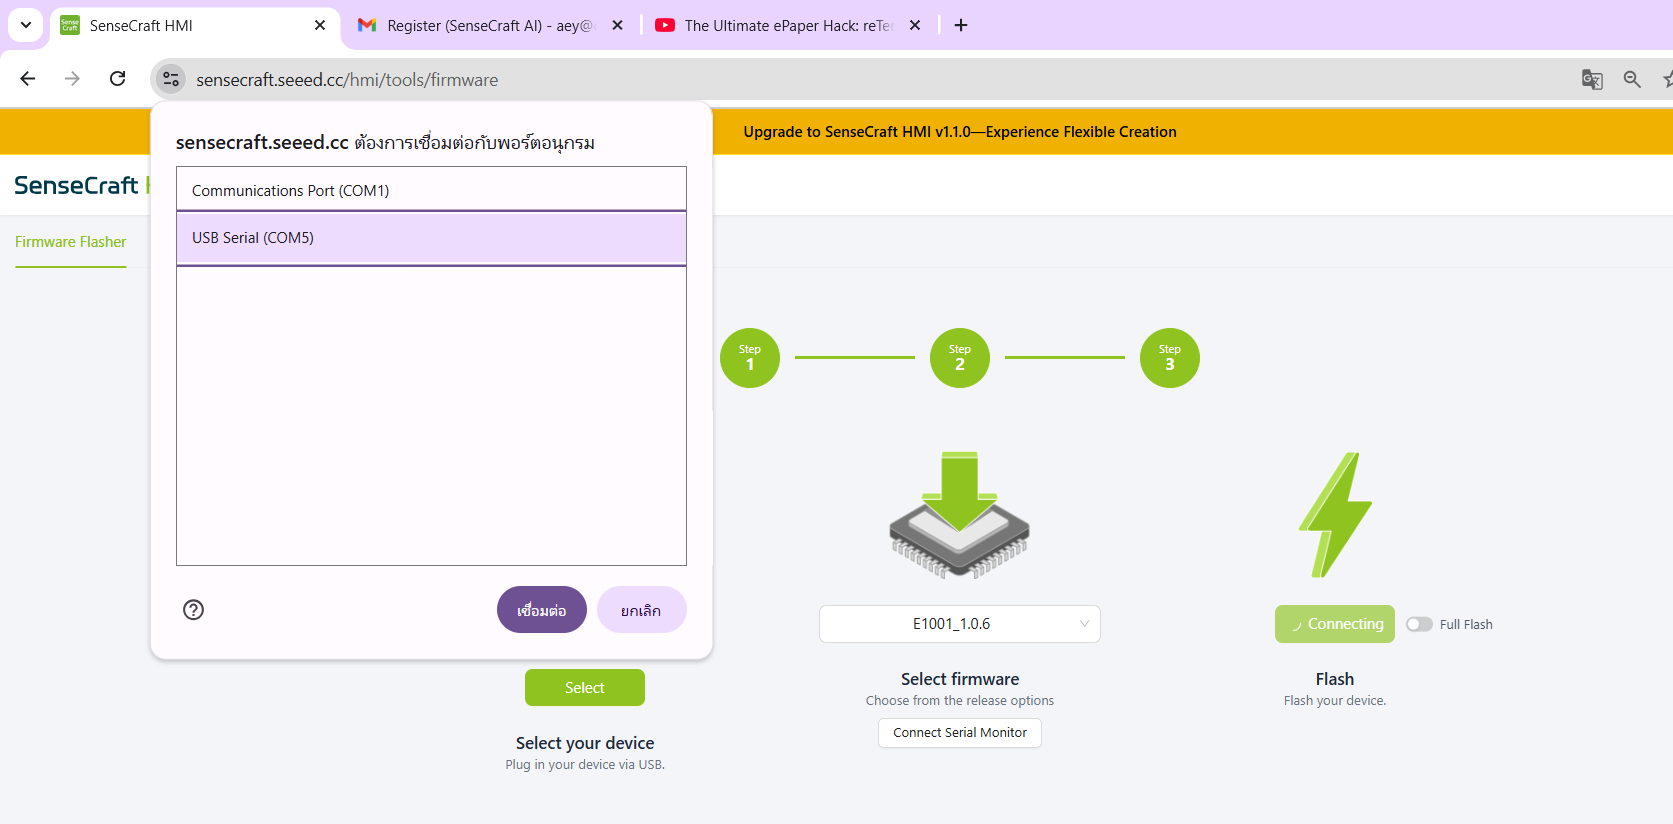This screenshot has height=824, width=1673.
Task: Click the browser back arrow
Action: pyautogui.click(x=28, y=79)
